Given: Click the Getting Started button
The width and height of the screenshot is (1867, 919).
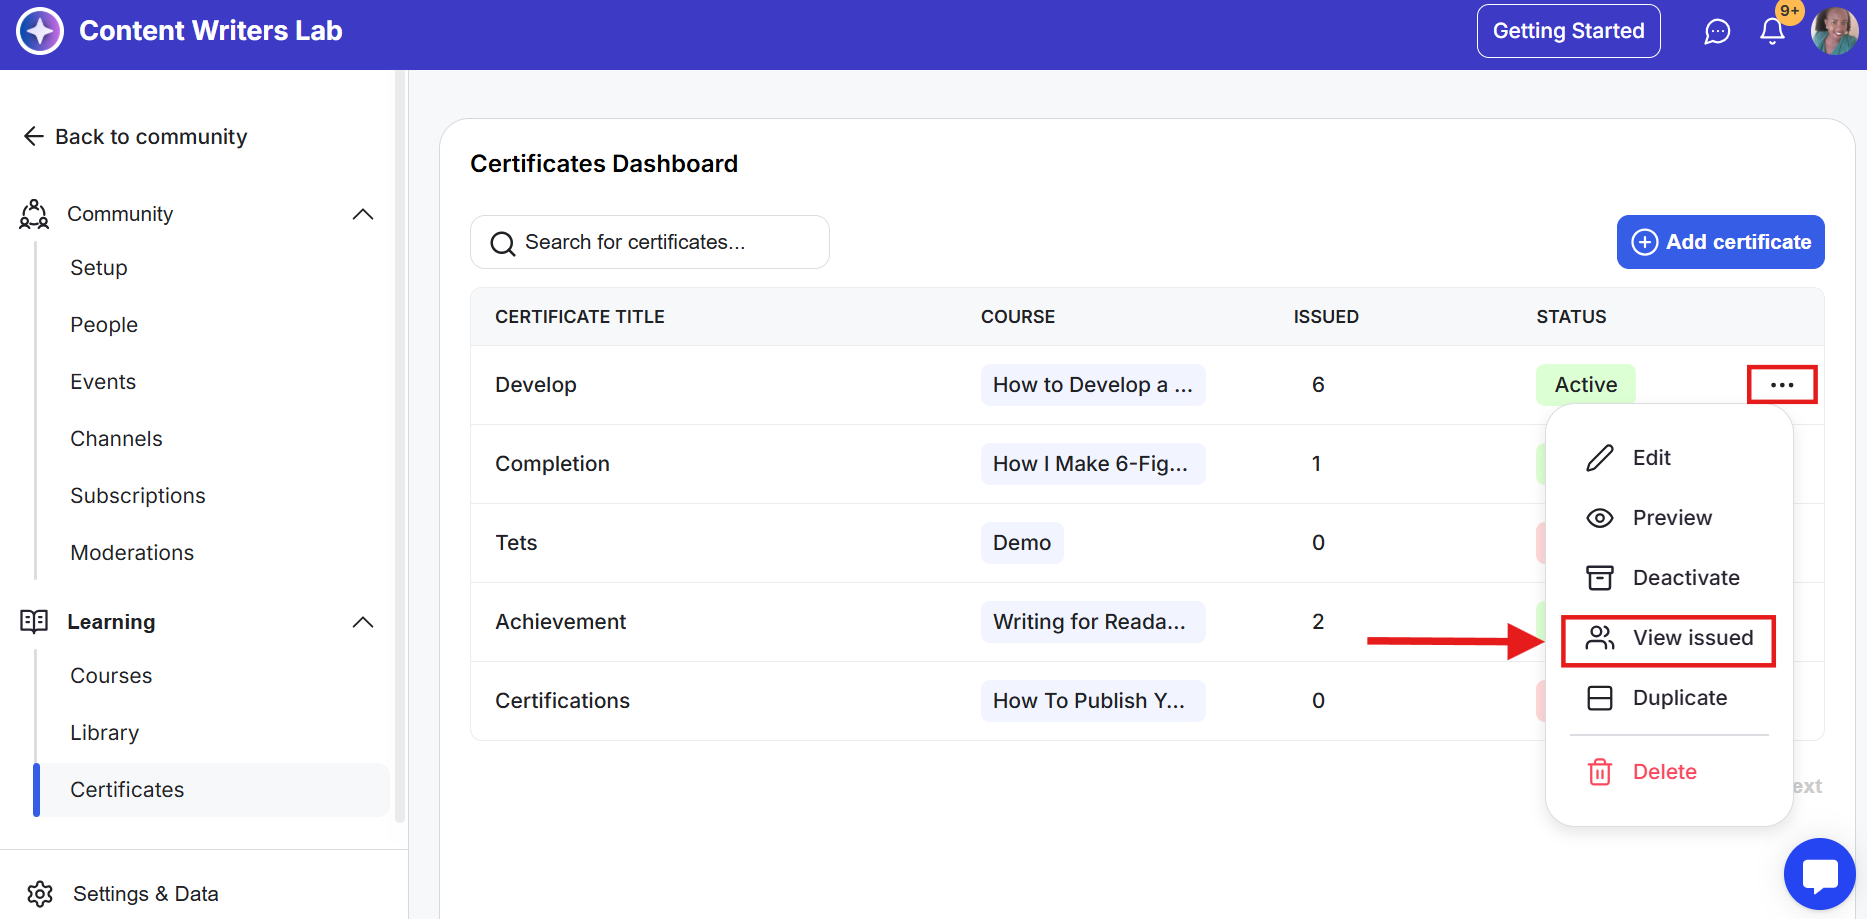Looking at the screenshot, I should [x=1567, y=31].
